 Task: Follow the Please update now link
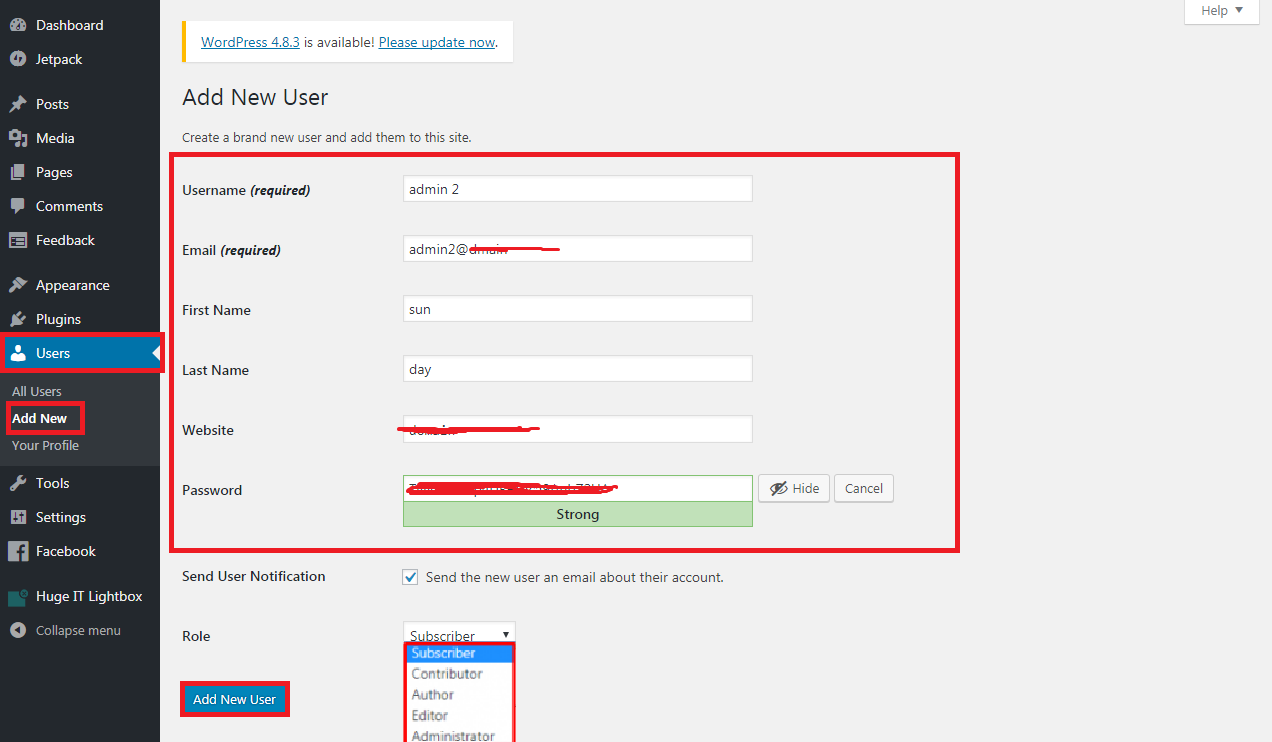(x=437, y=42)
